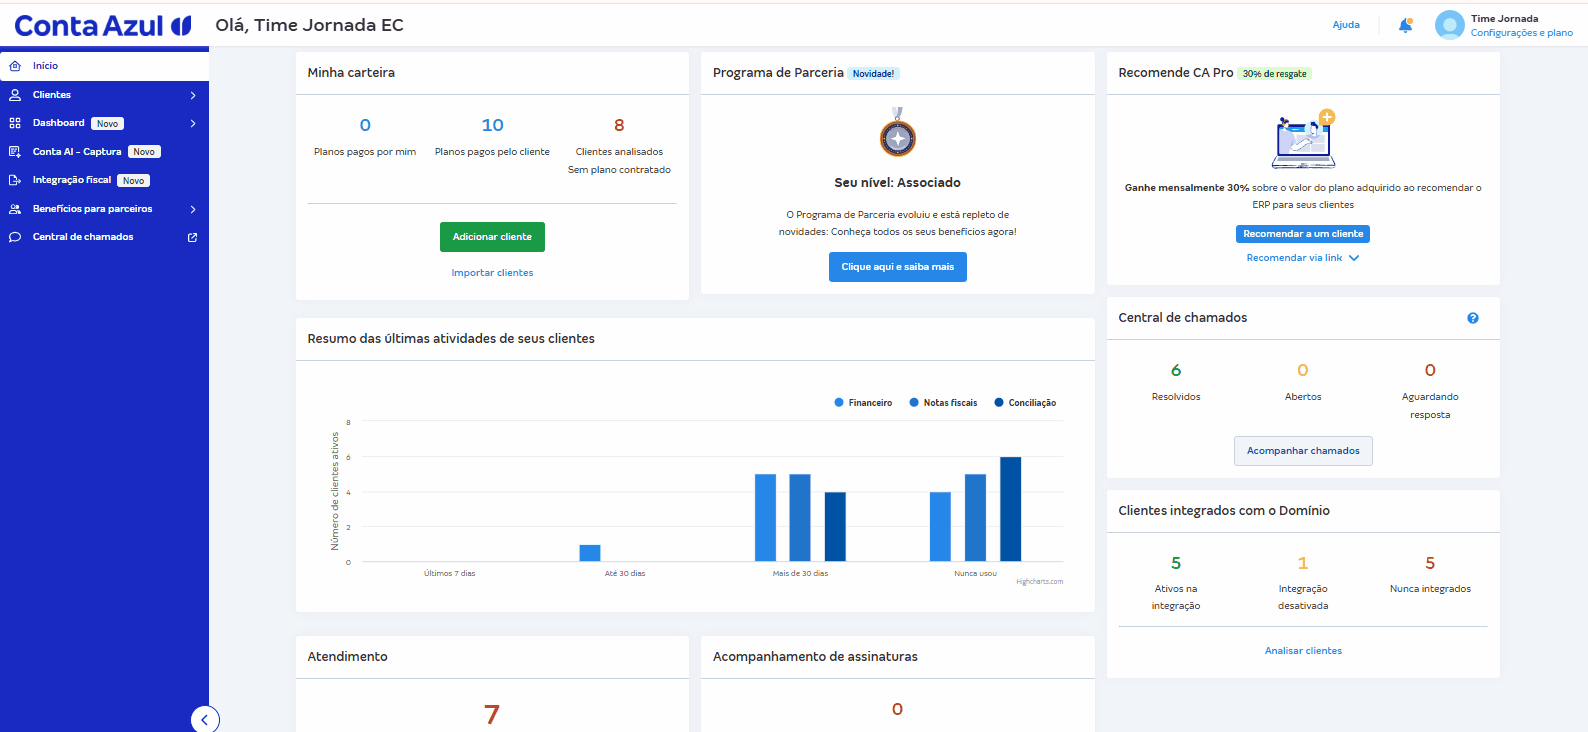Screen dimensions: 1588x732
Task: Click the Importar clientes link
Action: pos(492,273)
